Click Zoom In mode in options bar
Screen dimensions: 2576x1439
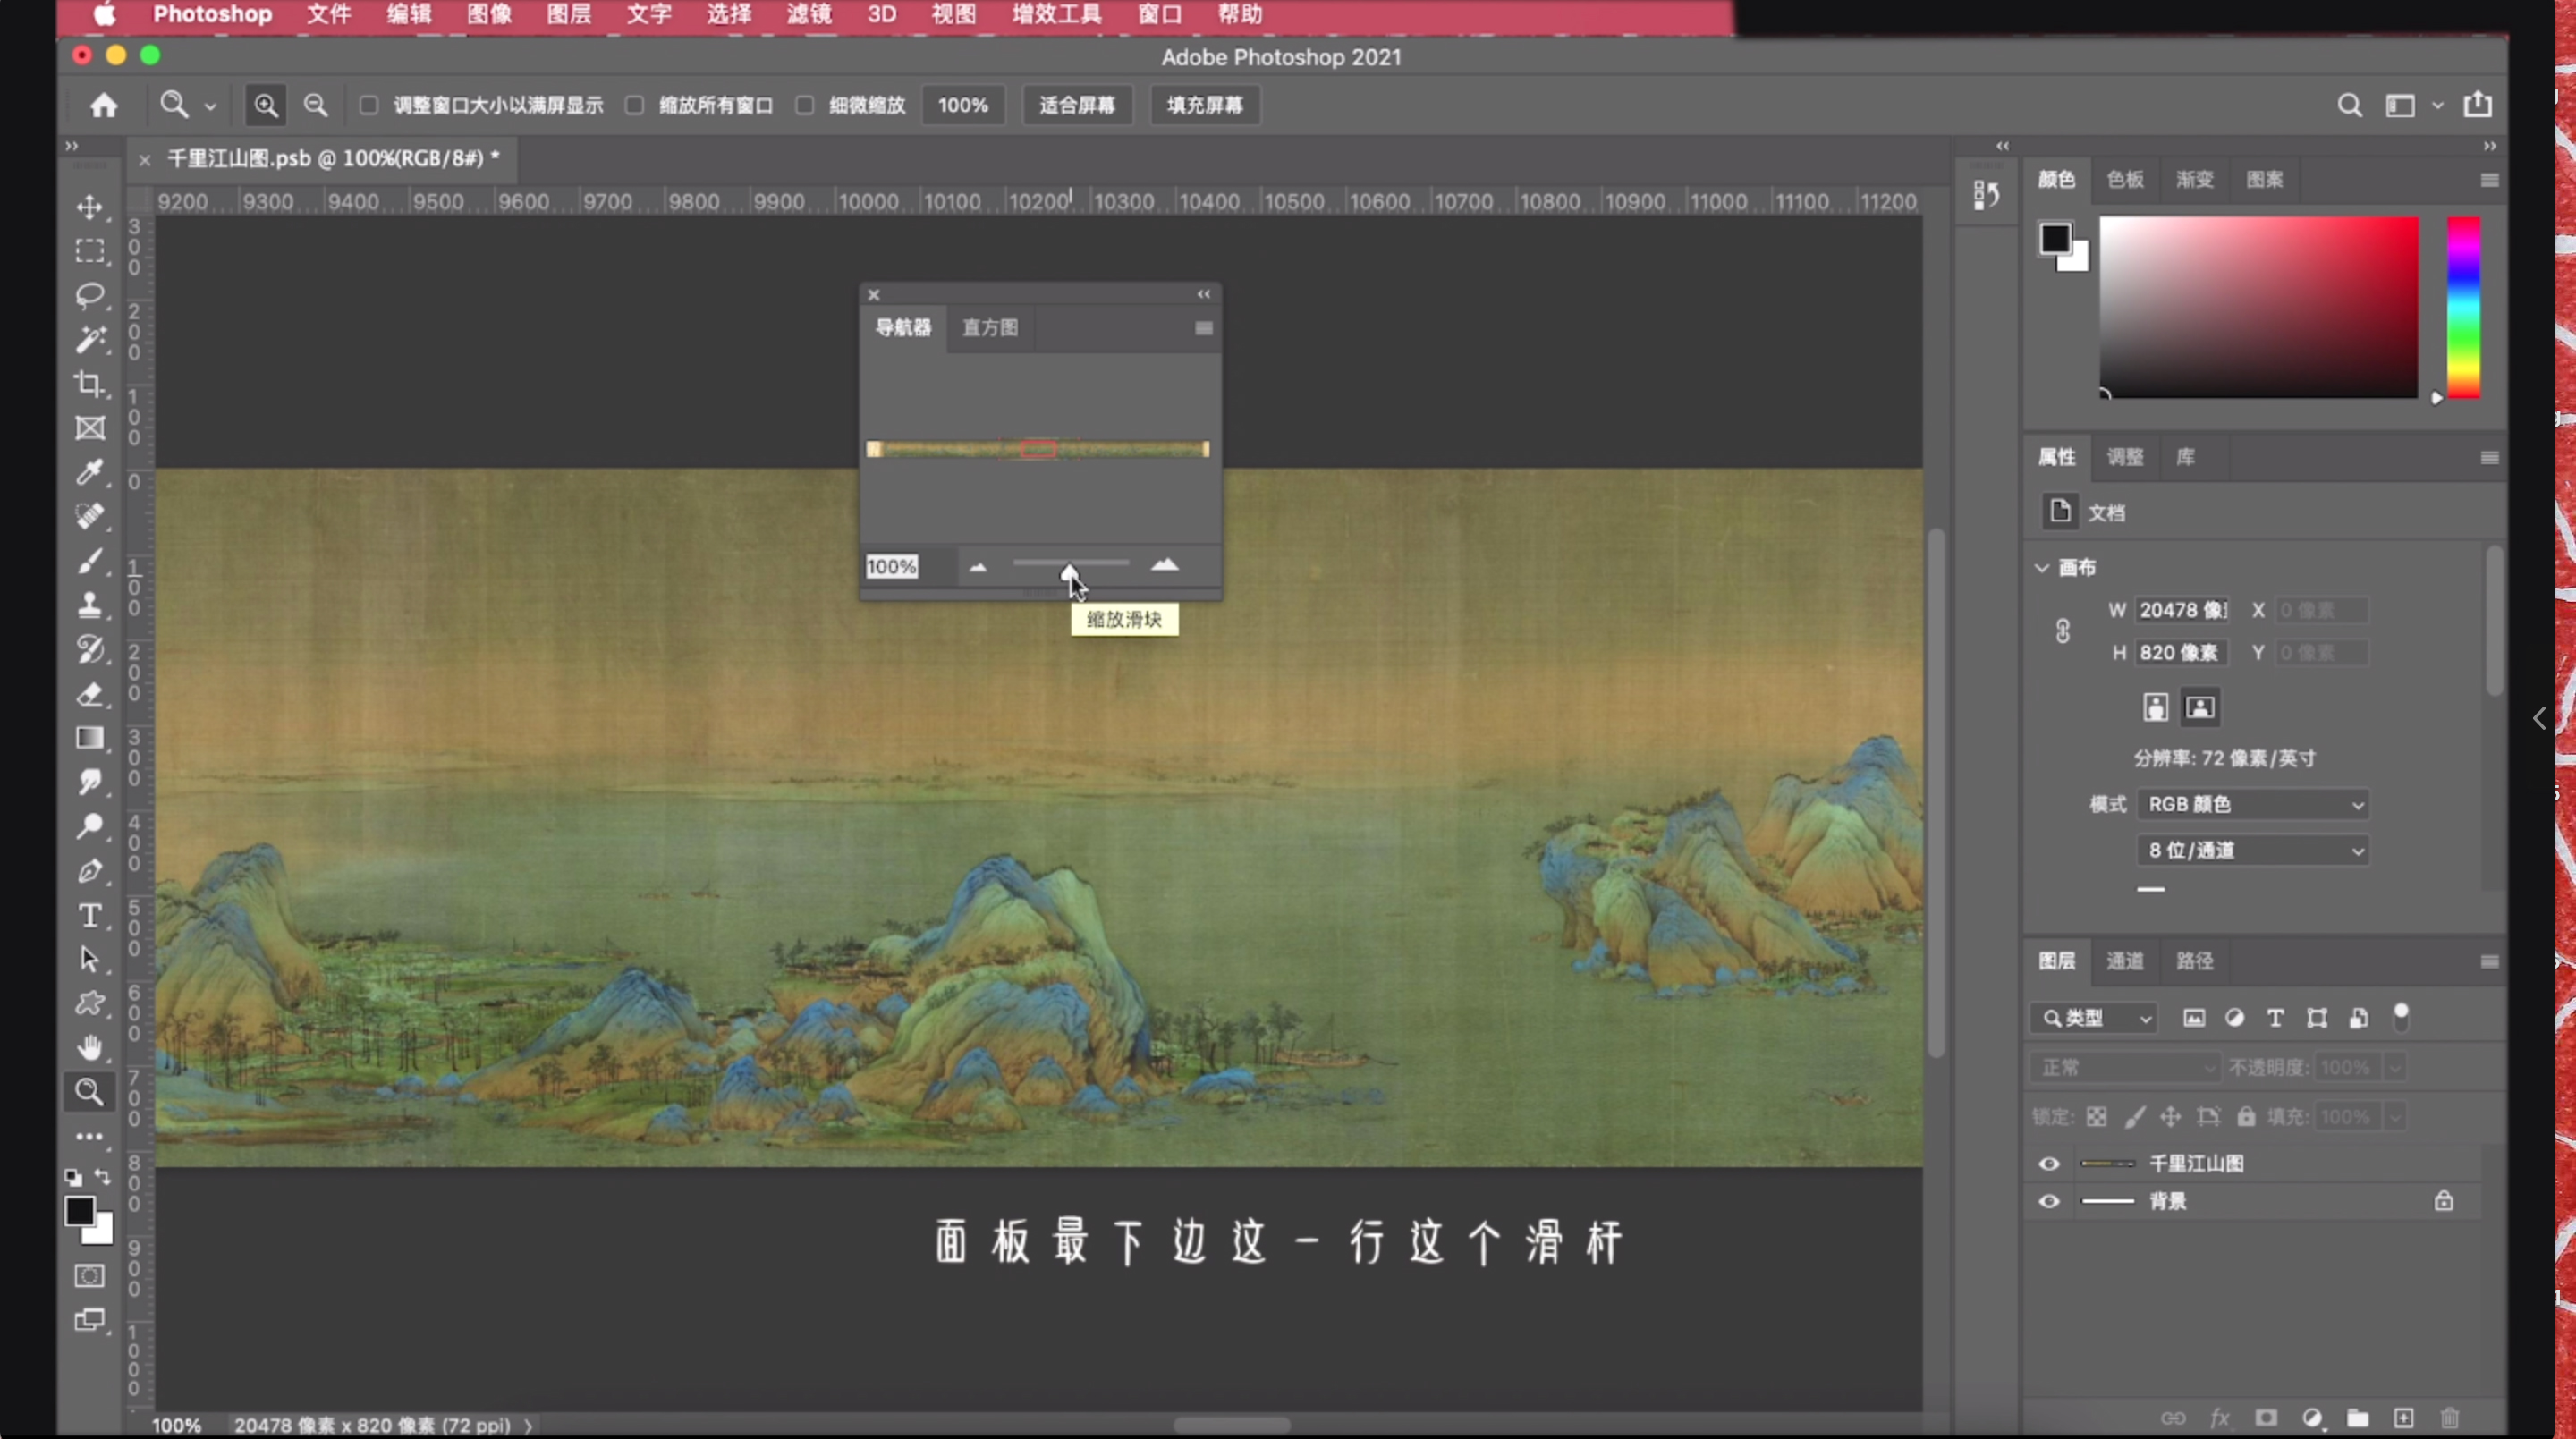(266, 105)
